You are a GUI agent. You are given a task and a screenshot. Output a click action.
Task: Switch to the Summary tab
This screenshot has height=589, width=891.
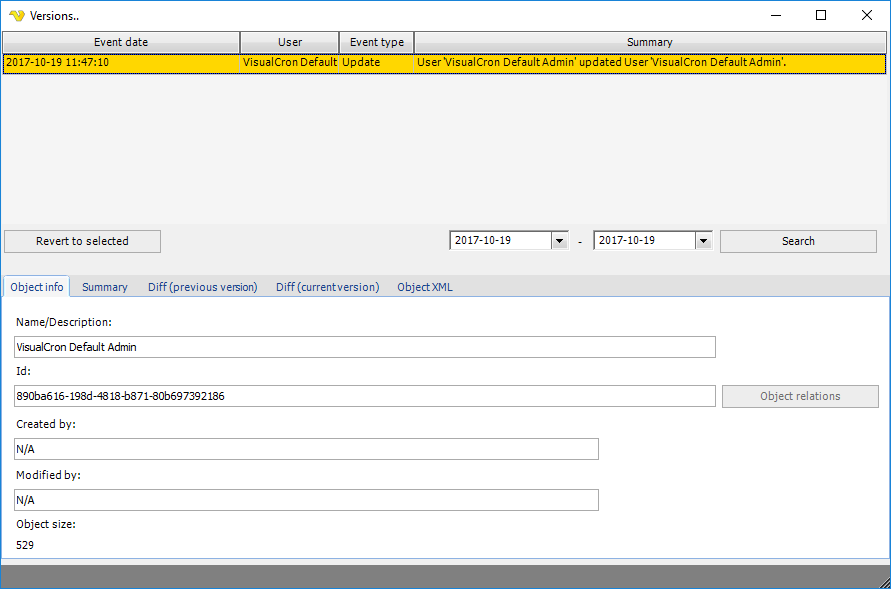[x=105, y=287]
